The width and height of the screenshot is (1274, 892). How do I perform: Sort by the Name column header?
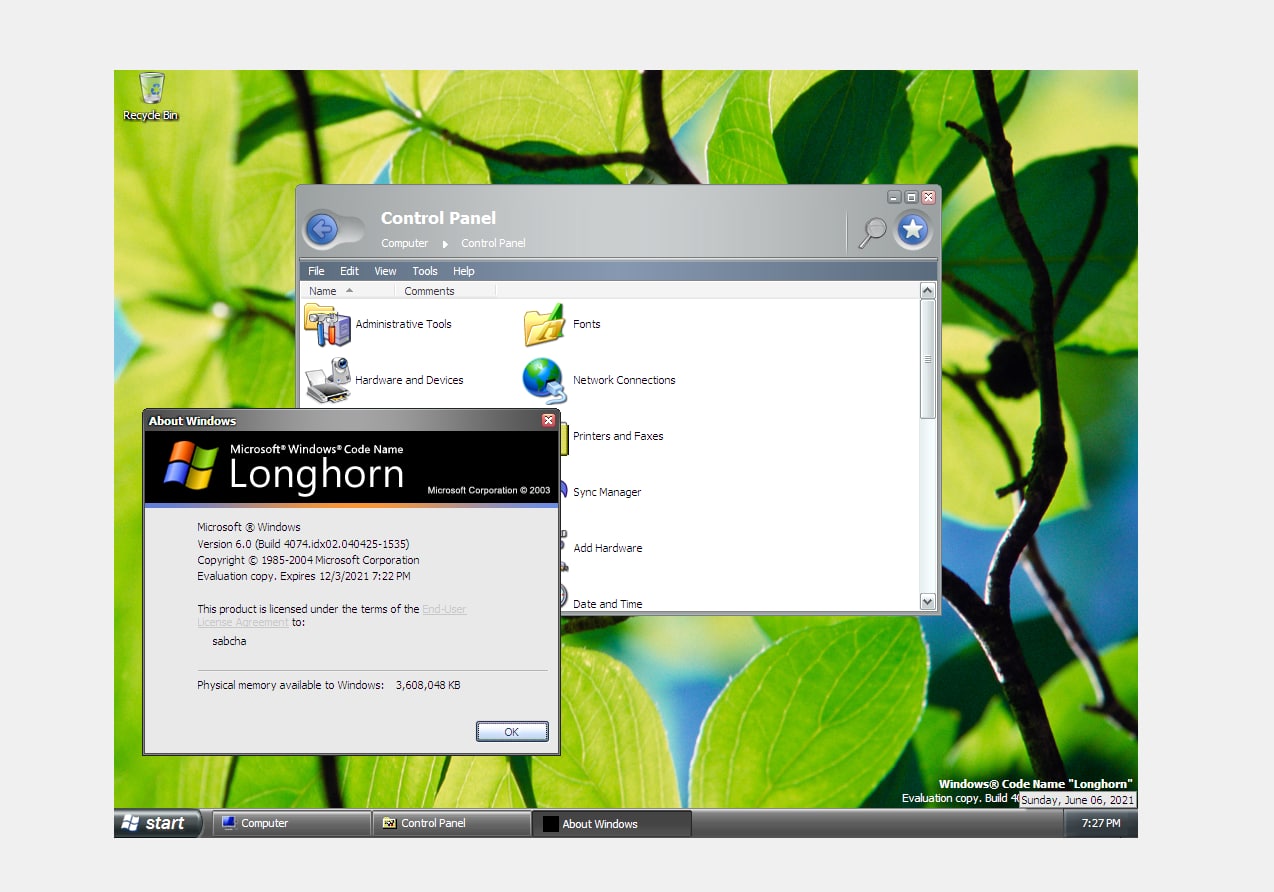click(x=347, y=291)
